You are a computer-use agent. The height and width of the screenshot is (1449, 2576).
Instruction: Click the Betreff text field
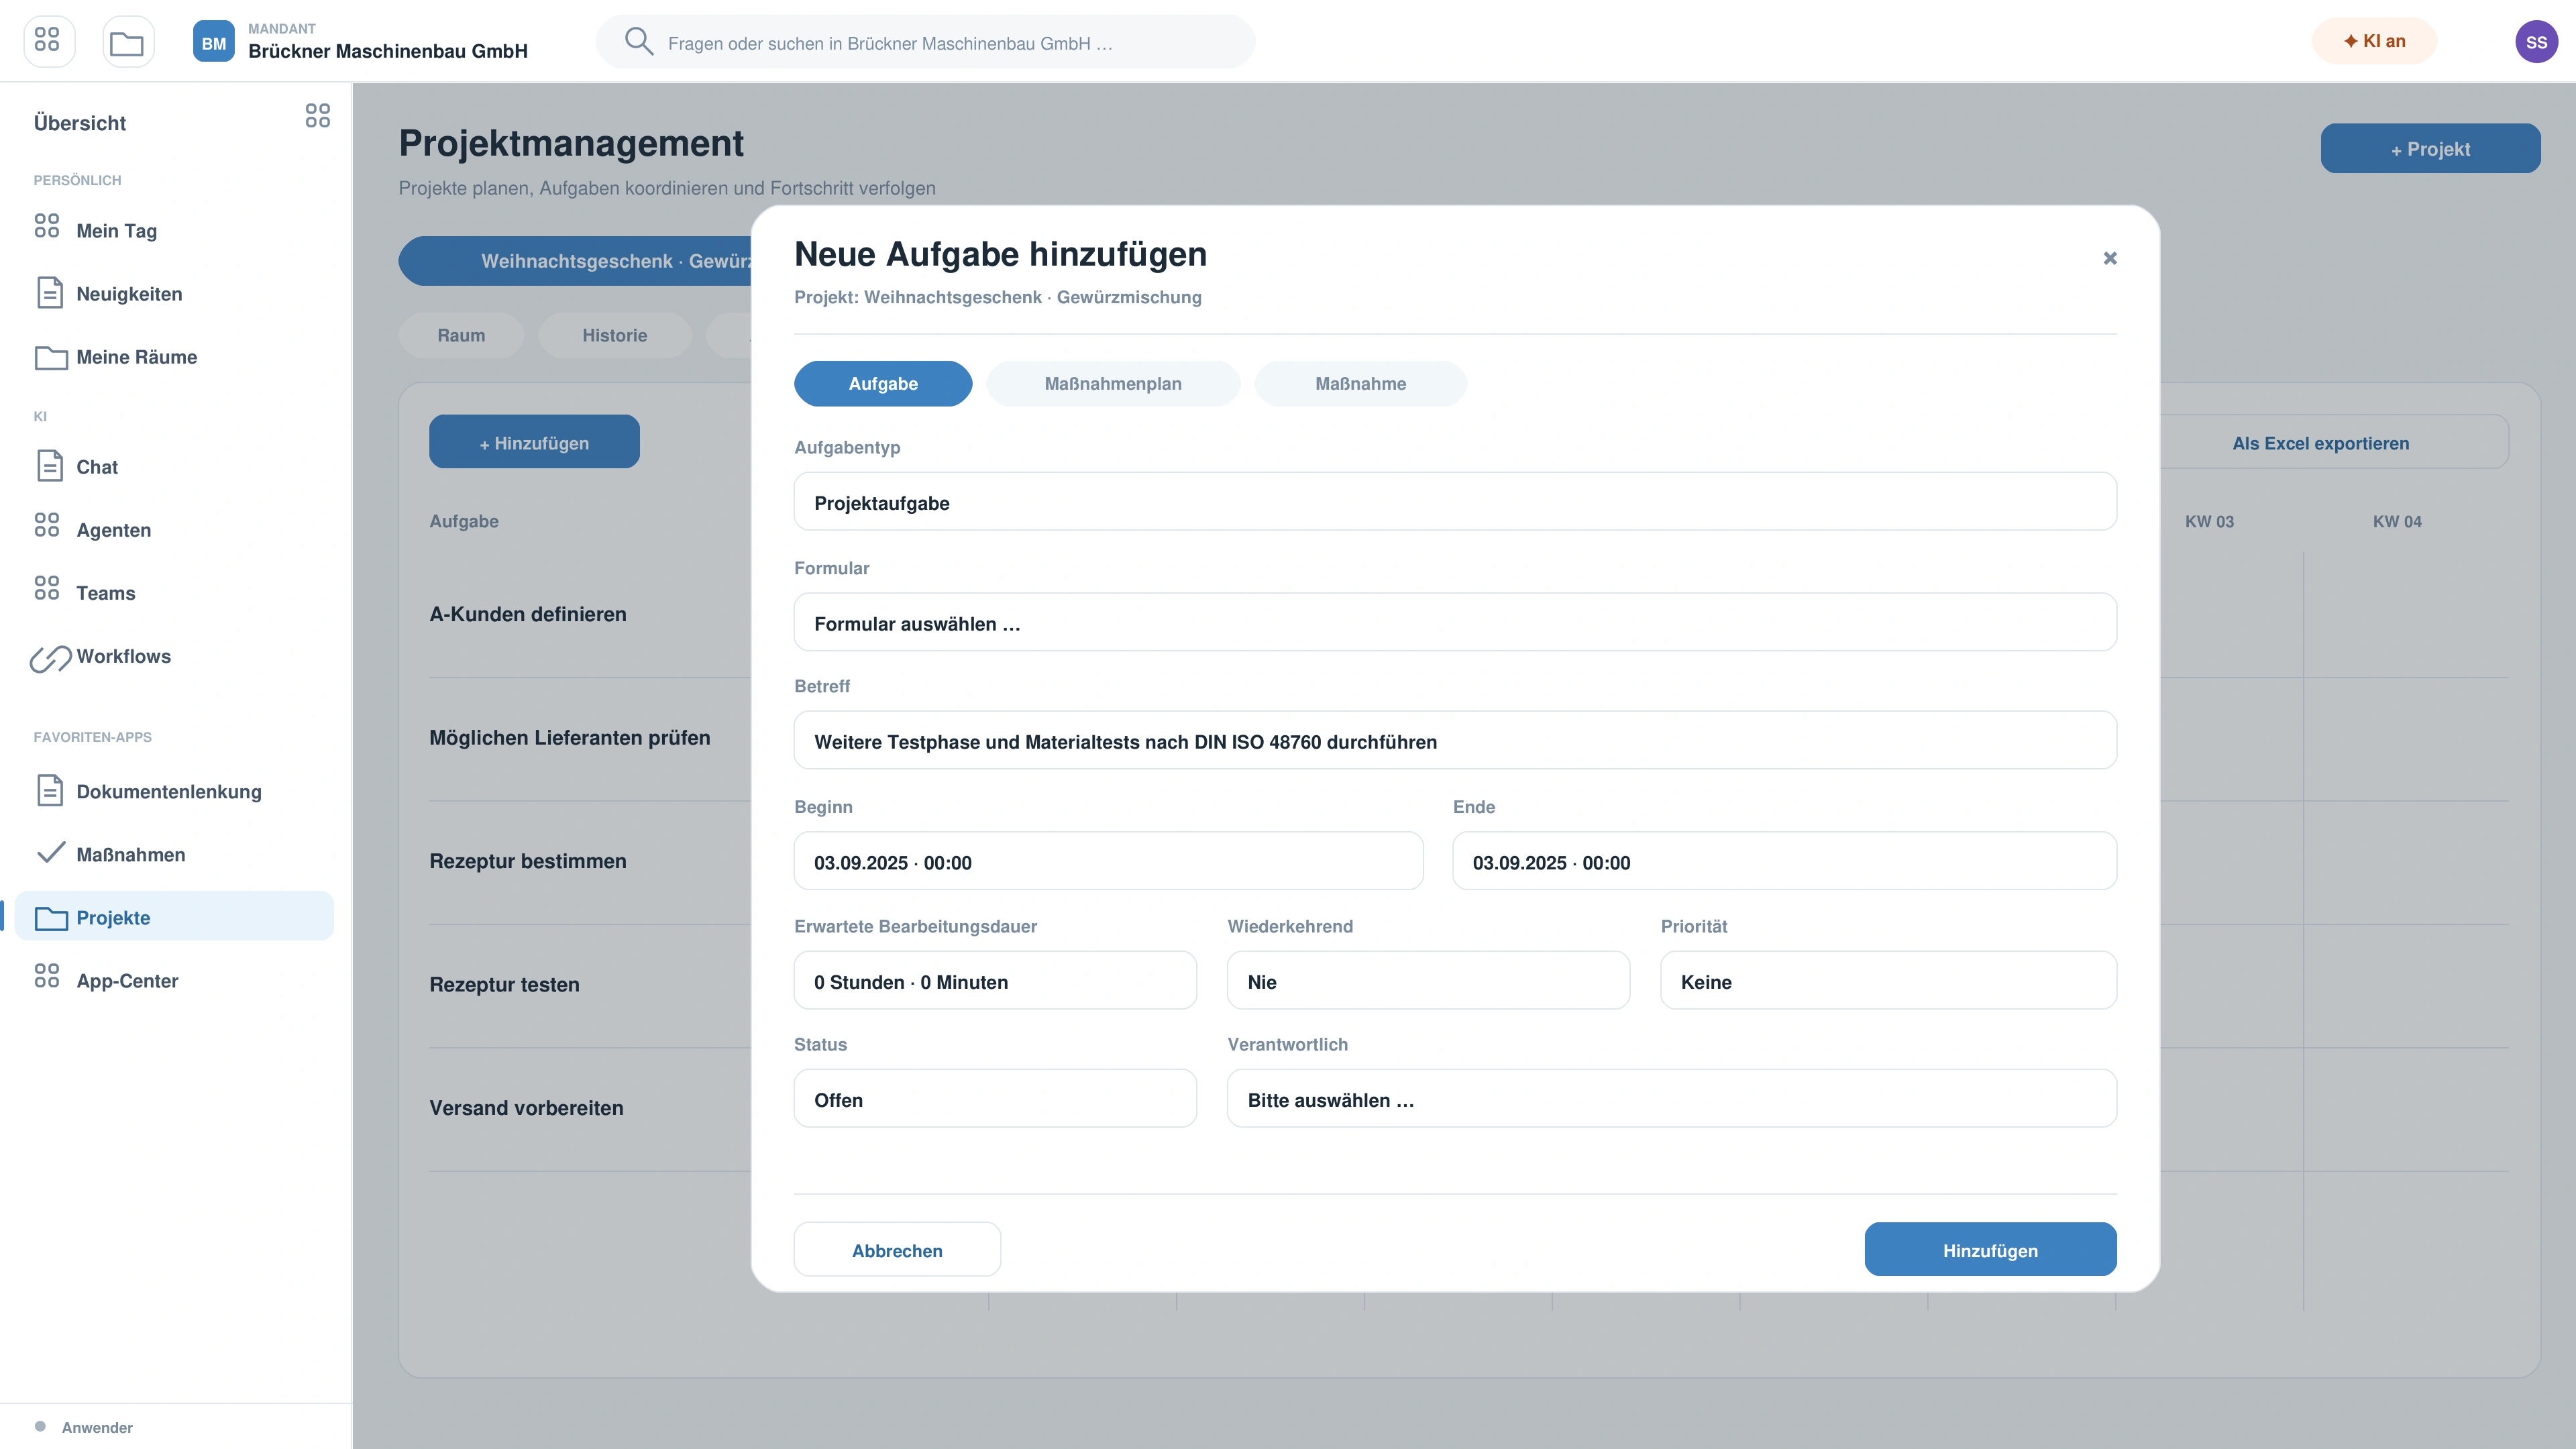(x=1455, y=740)
